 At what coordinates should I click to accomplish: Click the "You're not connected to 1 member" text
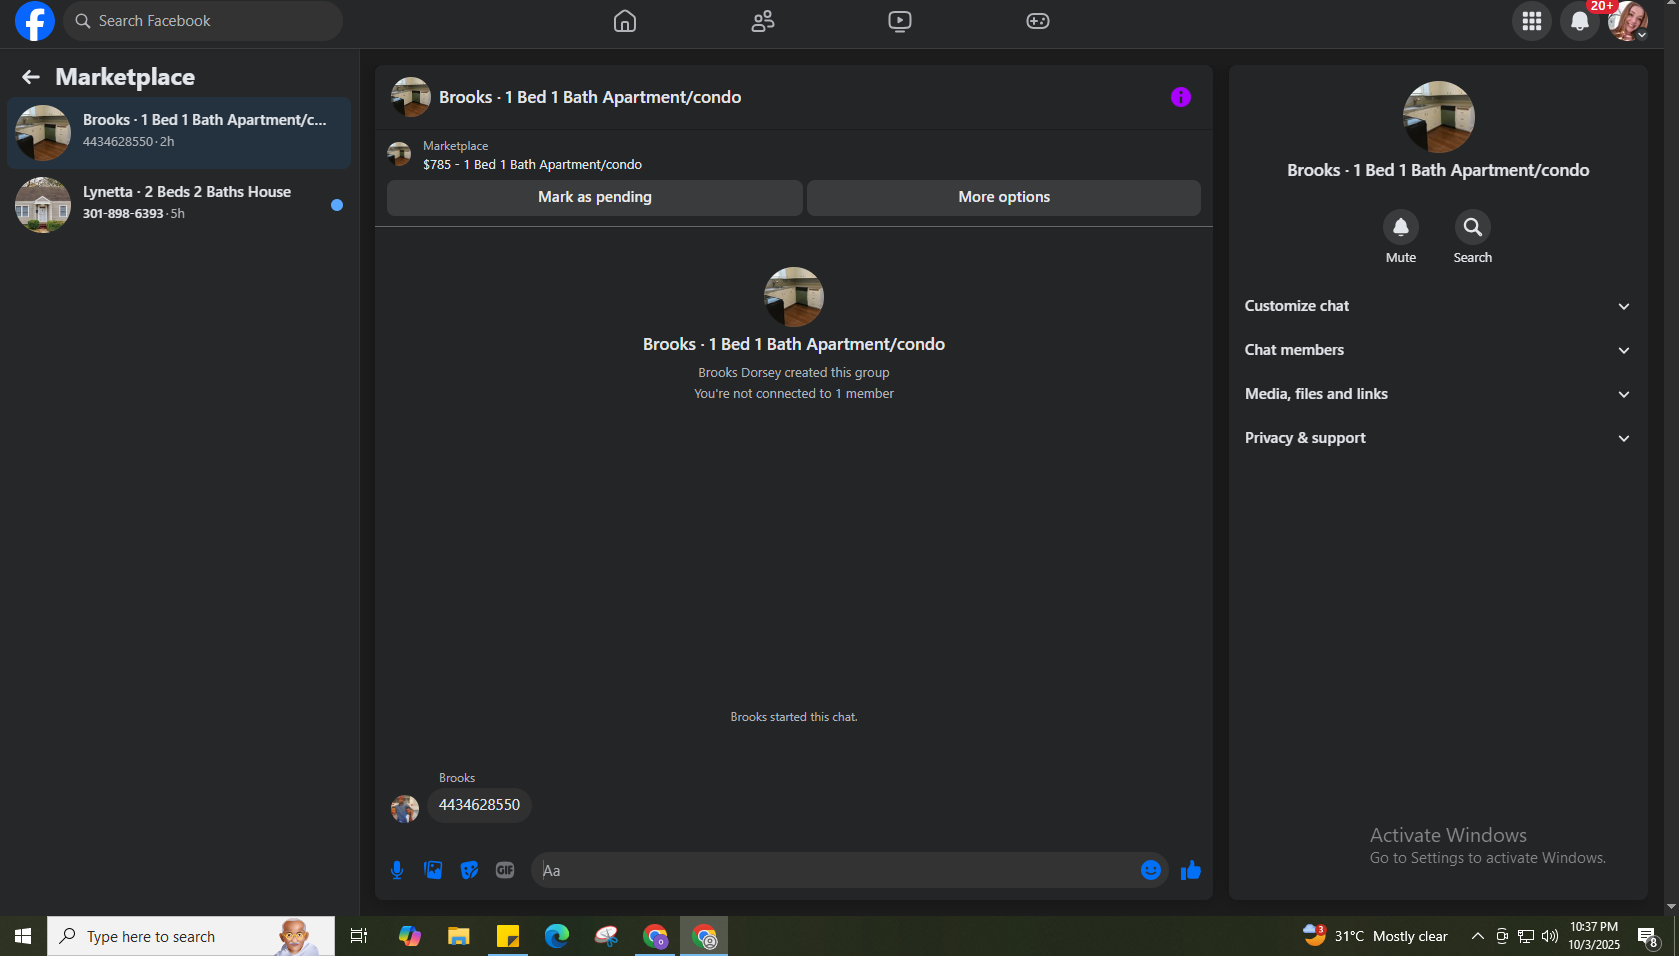point(794,394)
